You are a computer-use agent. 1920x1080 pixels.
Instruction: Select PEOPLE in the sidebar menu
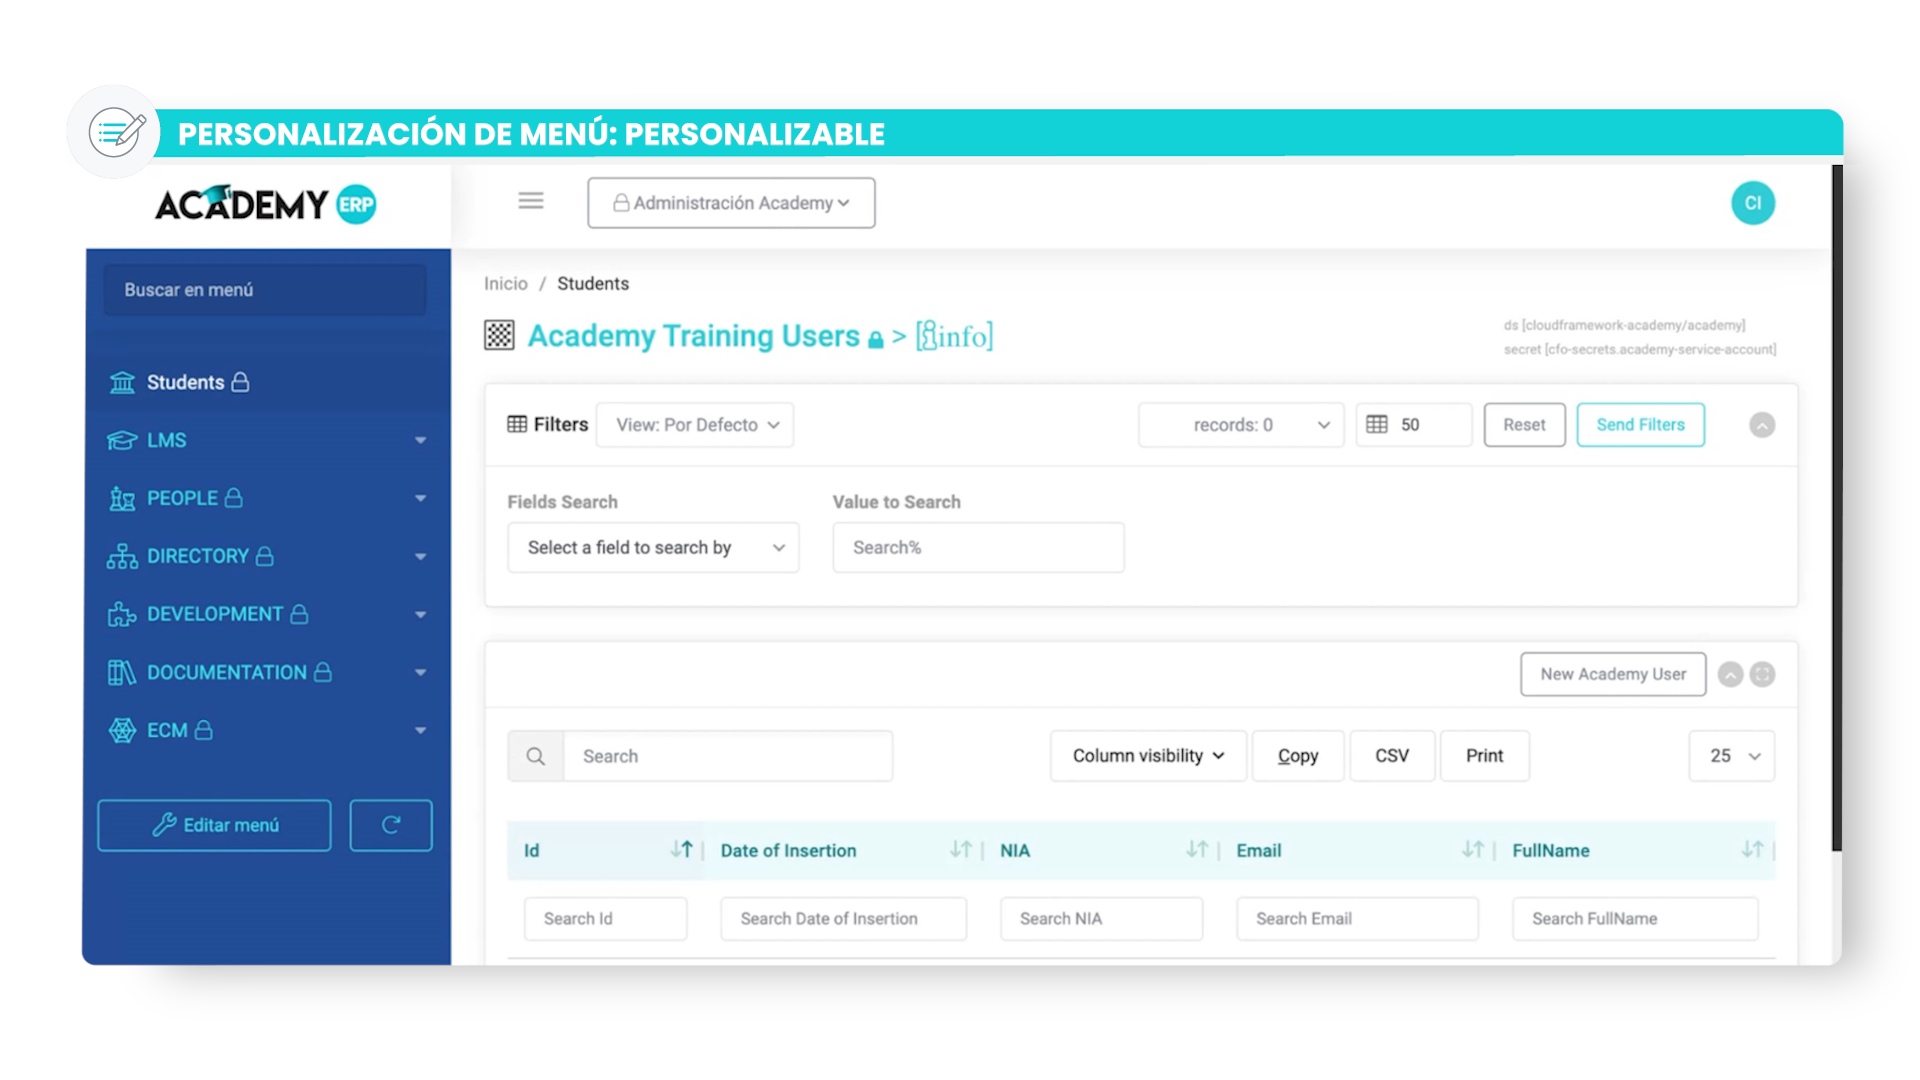coord(267,499)
